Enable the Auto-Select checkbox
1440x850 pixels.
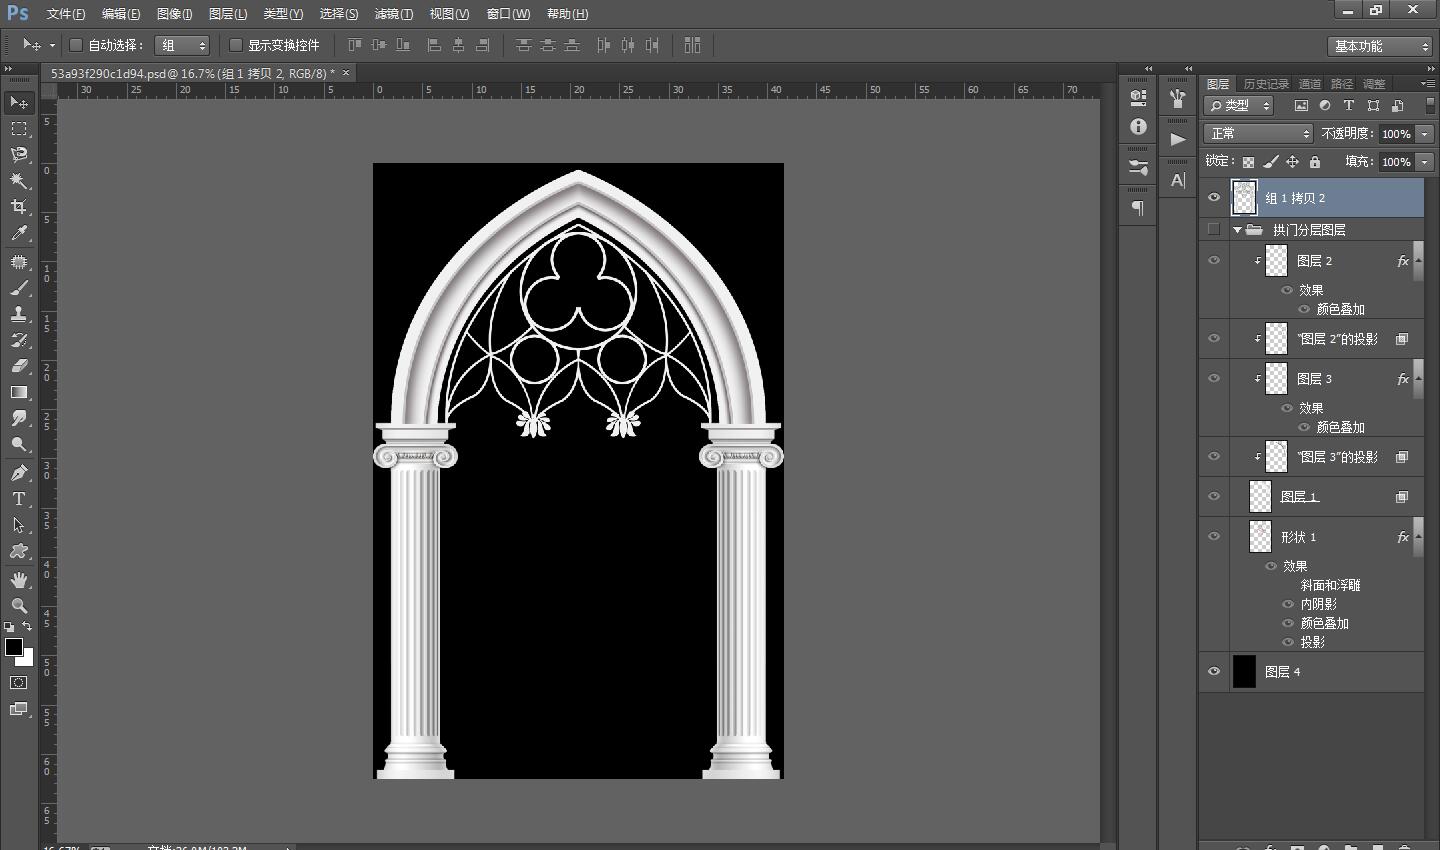(x=75, y=45)
